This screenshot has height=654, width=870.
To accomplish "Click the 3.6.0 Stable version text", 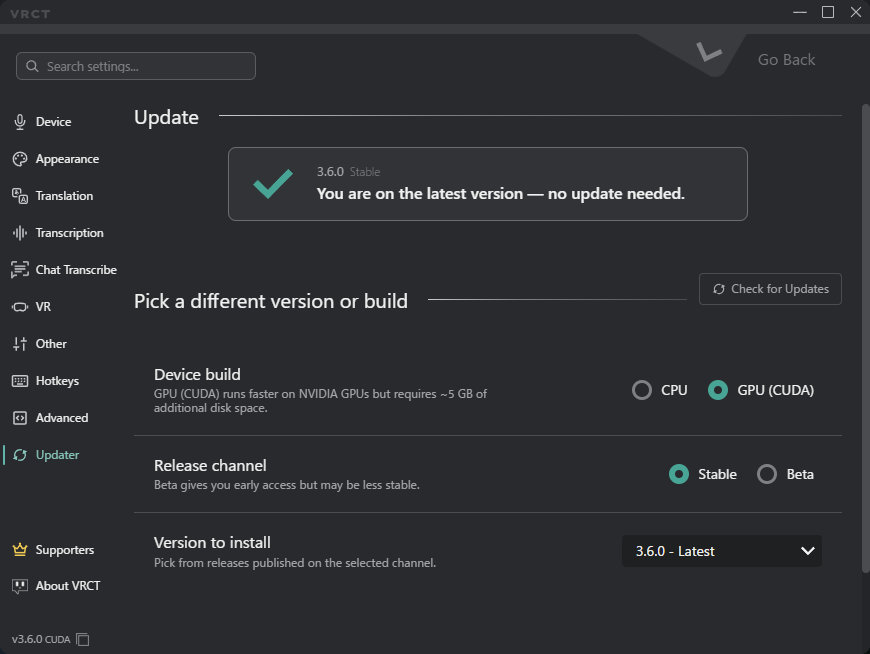I will pos(348,172).
